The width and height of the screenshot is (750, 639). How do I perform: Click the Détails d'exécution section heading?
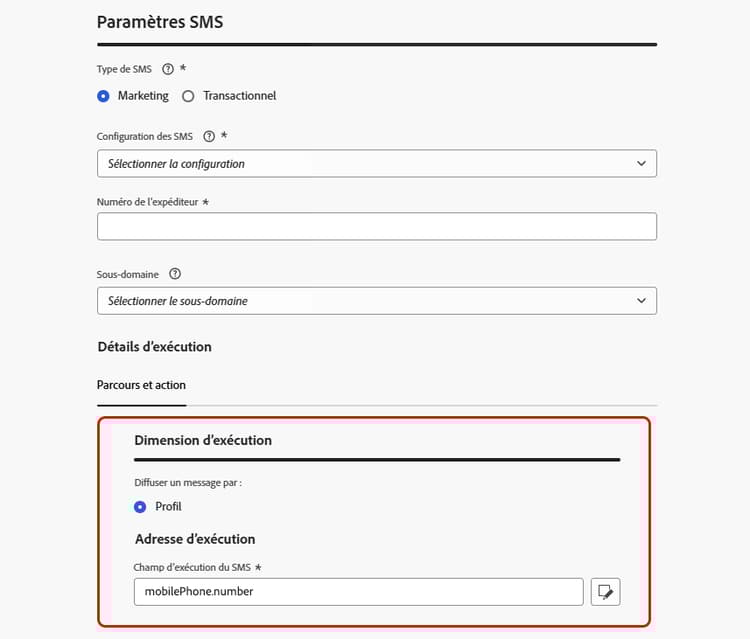click(x=154, y=347)
